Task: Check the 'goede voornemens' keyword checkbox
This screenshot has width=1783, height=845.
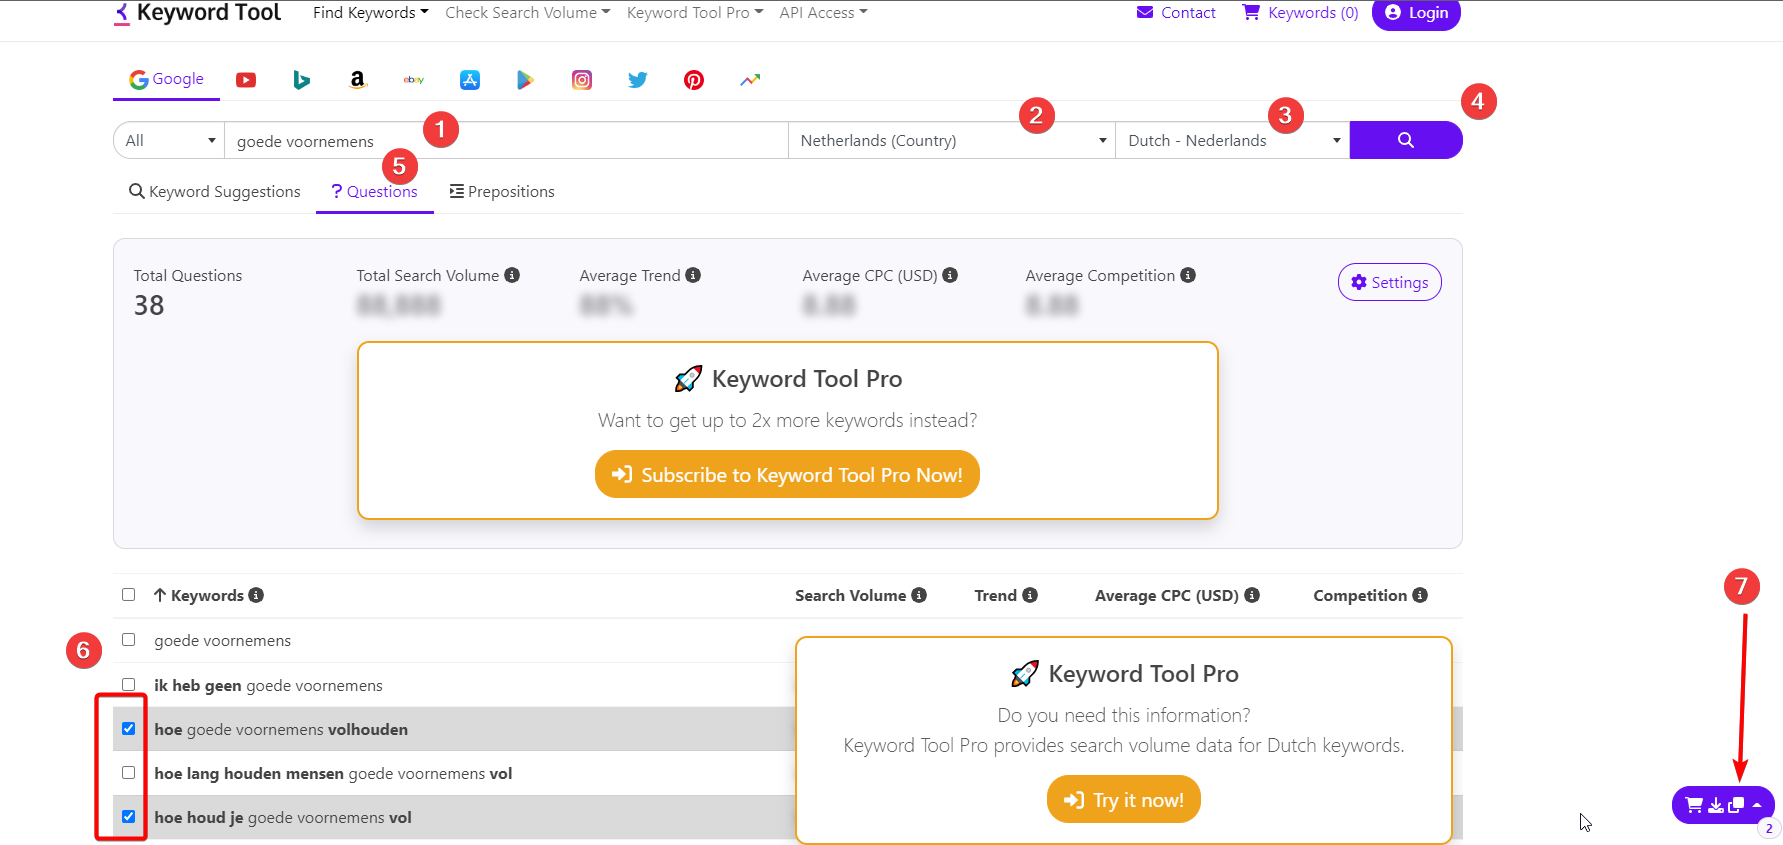Action: (129, 640)
